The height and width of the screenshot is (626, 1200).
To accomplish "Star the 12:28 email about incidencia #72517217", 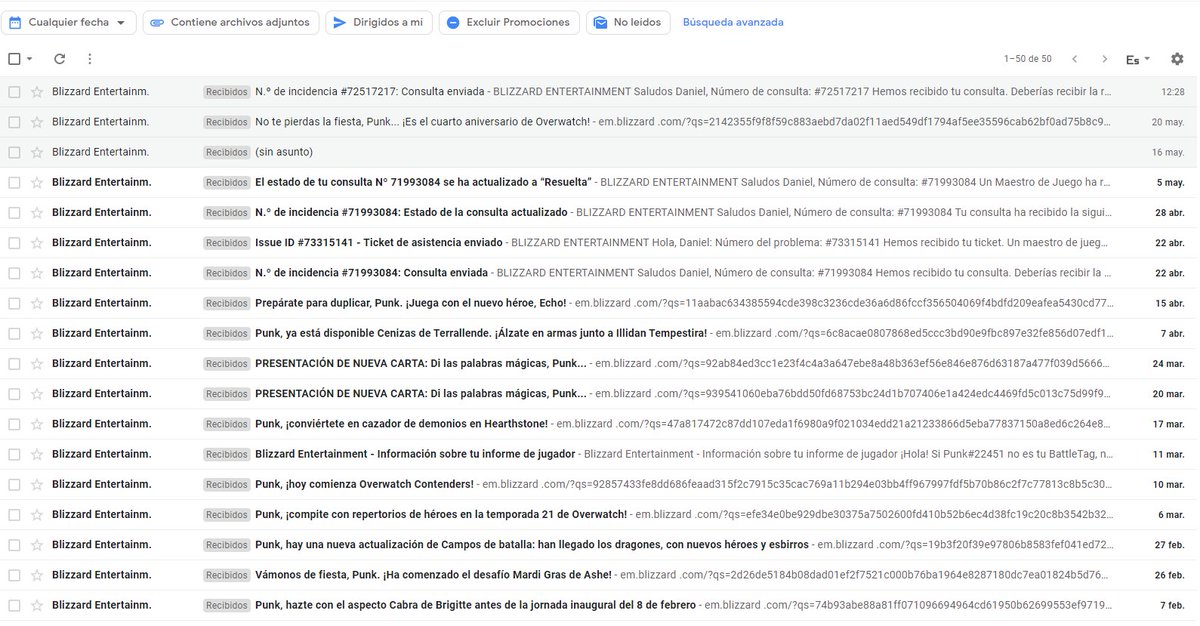I will [x=37, y=92].
